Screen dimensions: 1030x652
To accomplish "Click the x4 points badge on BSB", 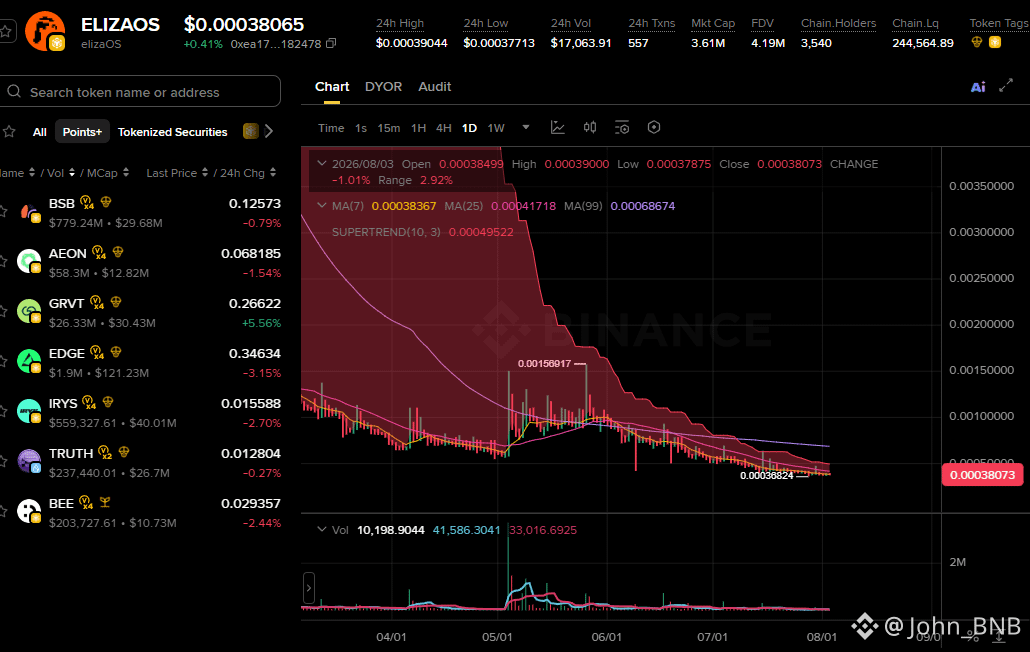I will [87, 202].
